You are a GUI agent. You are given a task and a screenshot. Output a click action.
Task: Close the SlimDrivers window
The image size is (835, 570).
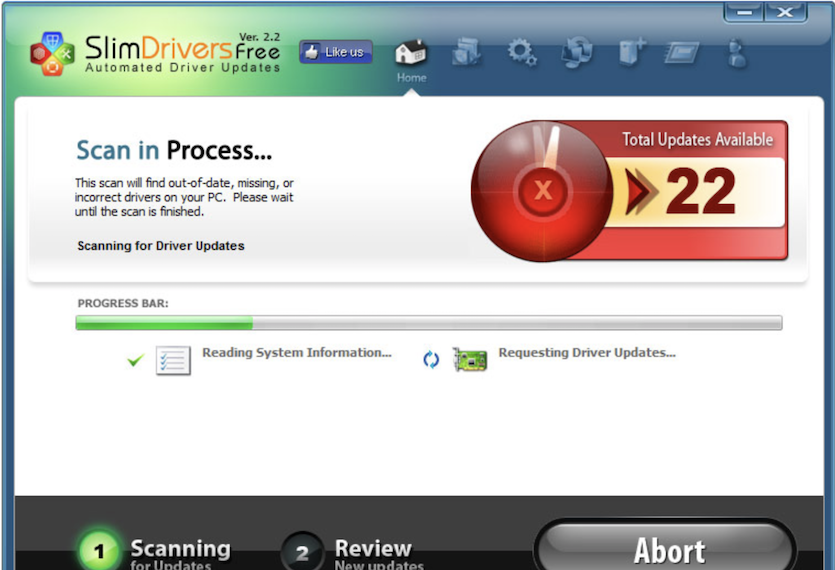pyautogui.click(x=785, y=12)
